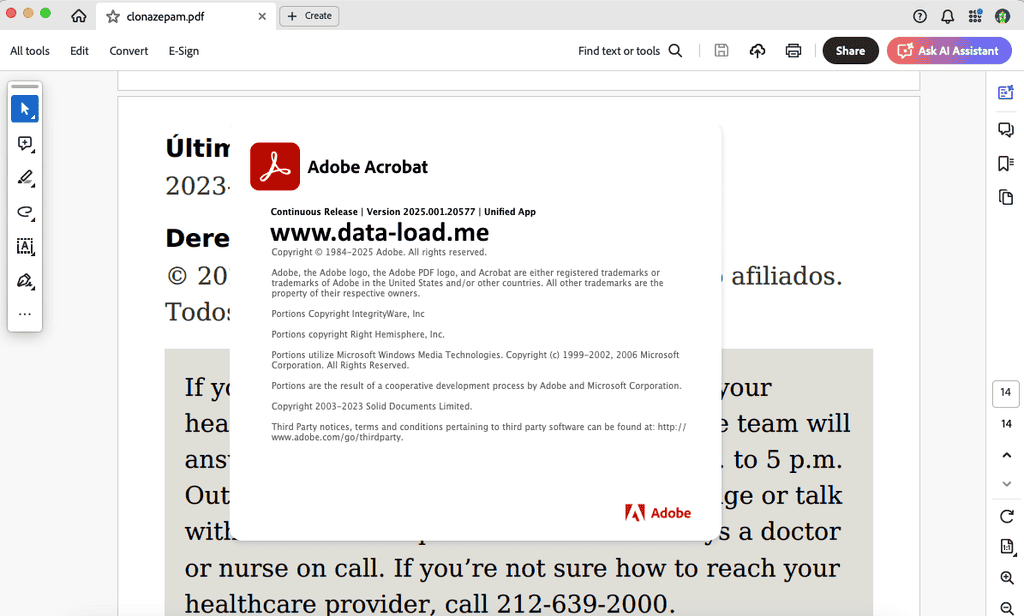Click the Adobe Acrobat title text
The height and width of the screenshot is (616, 1024).
point(368,167)
